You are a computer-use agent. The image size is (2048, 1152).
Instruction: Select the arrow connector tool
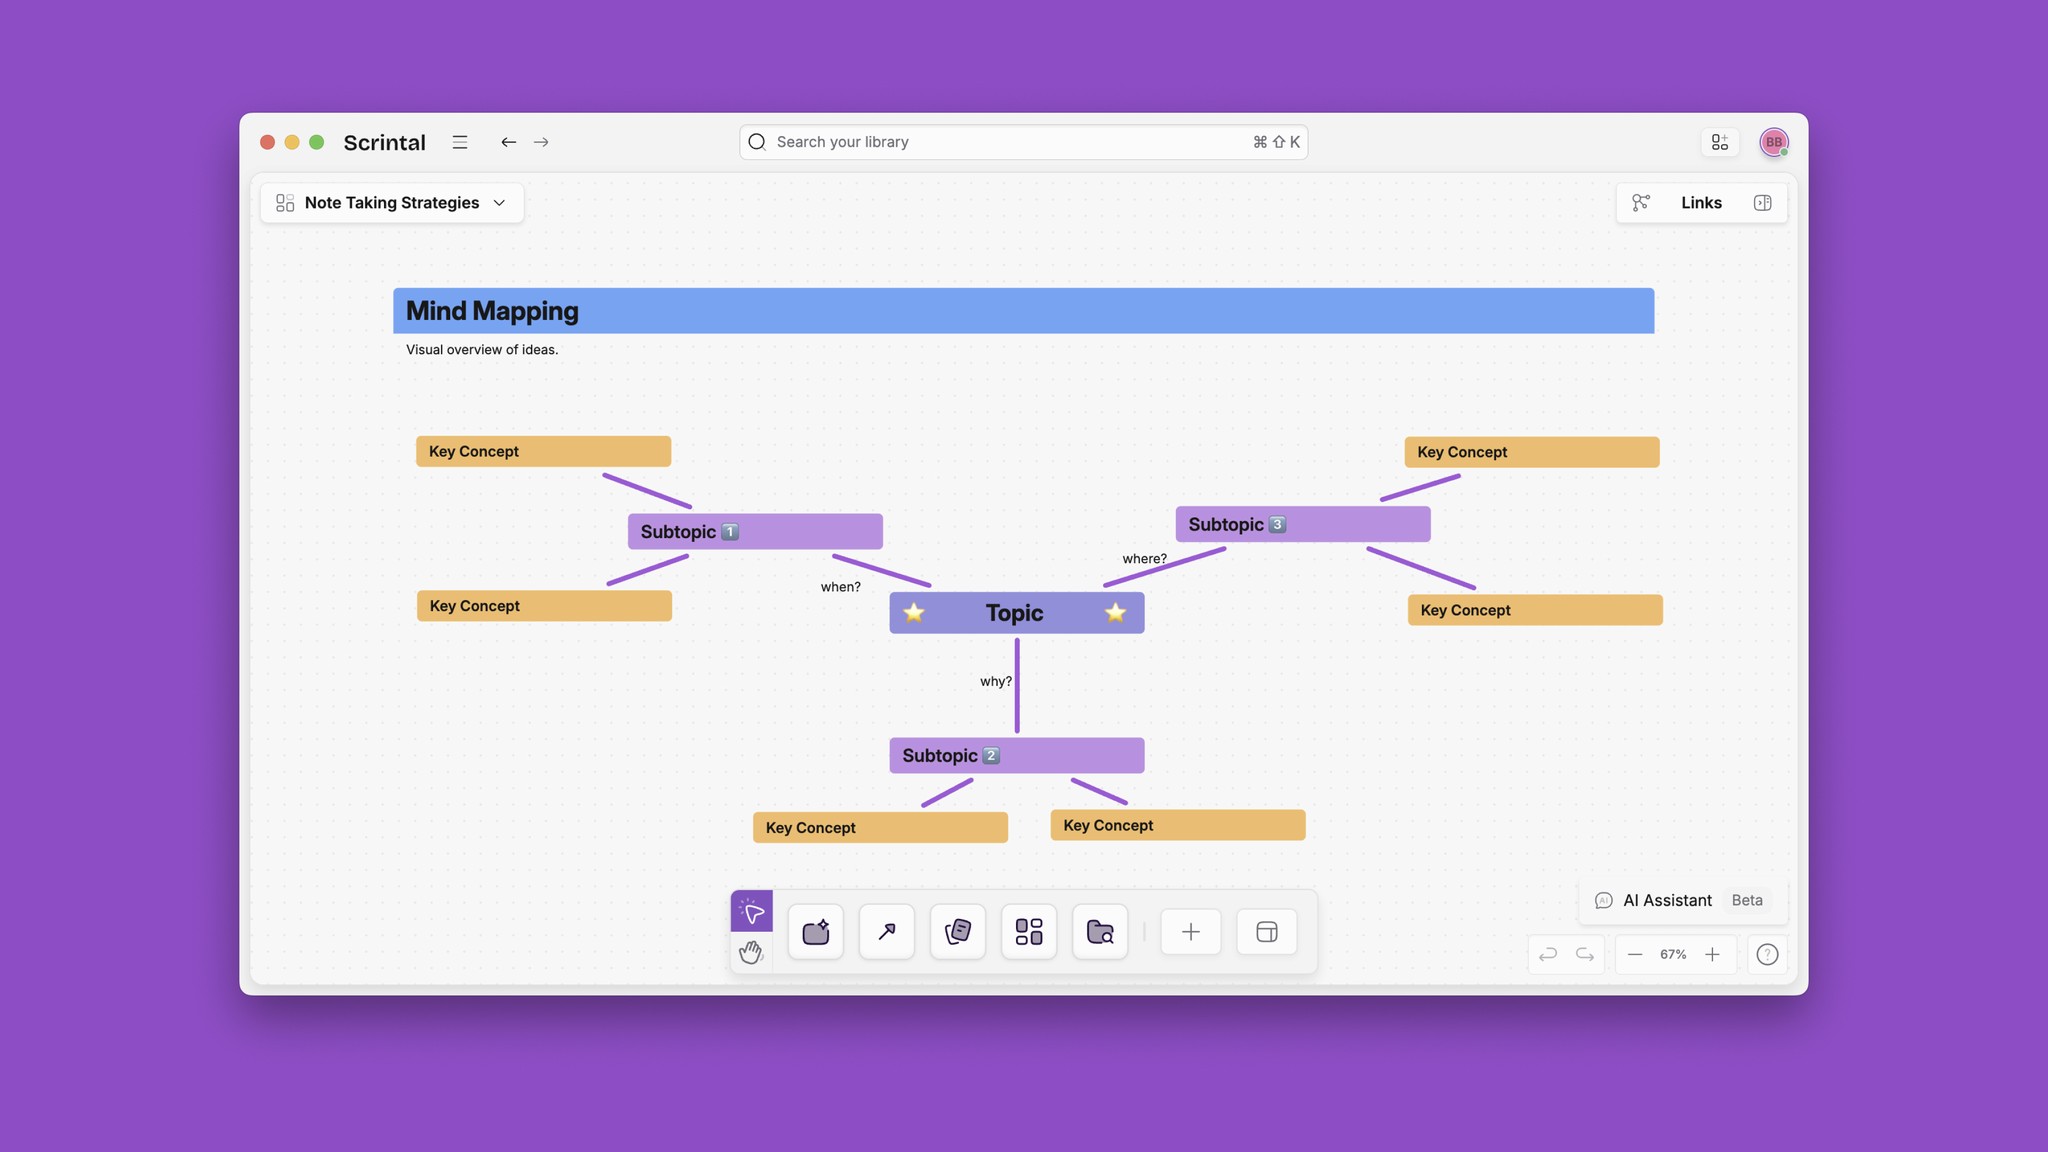[886, 932]
